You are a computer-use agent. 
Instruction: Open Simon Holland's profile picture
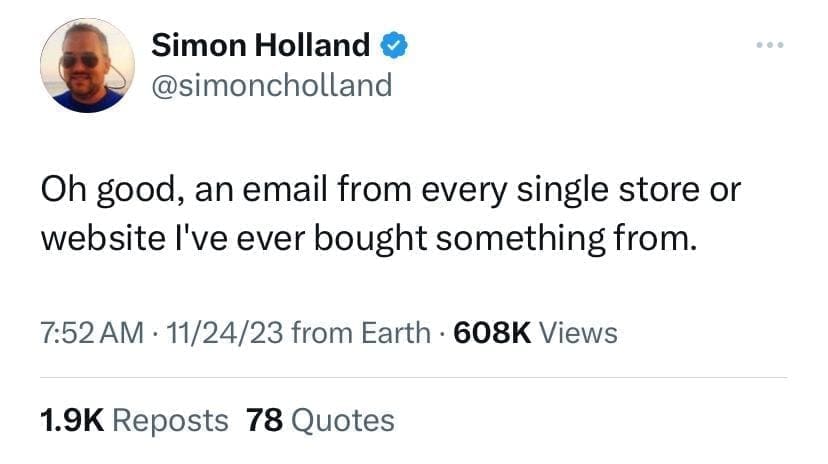87,65
